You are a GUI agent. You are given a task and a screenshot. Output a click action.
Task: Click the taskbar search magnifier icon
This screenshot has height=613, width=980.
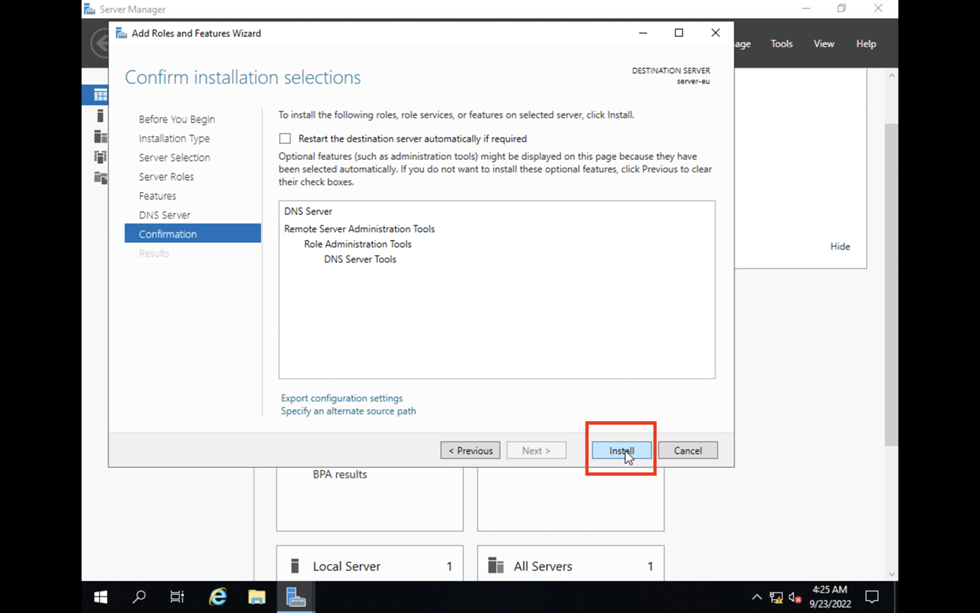(x=139, y=597)
